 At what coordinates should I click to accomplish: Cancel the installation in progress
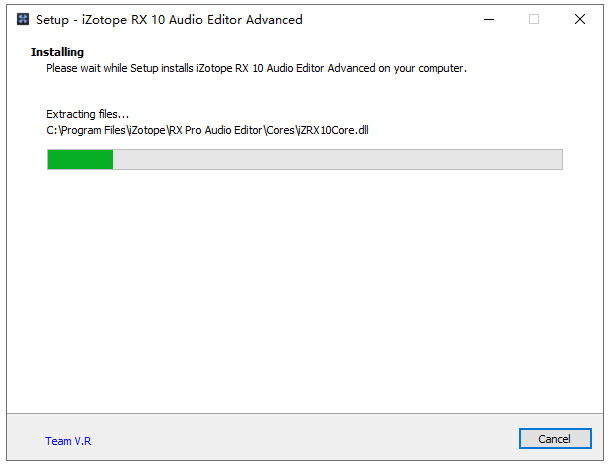pyautogui.click(x=555, y=439)
